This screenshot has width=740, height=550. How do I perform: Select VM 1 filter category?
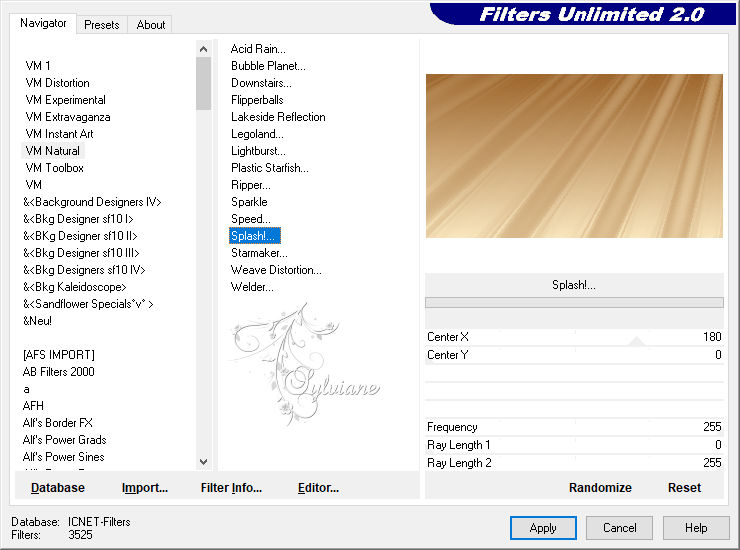[x=38, y=66]
